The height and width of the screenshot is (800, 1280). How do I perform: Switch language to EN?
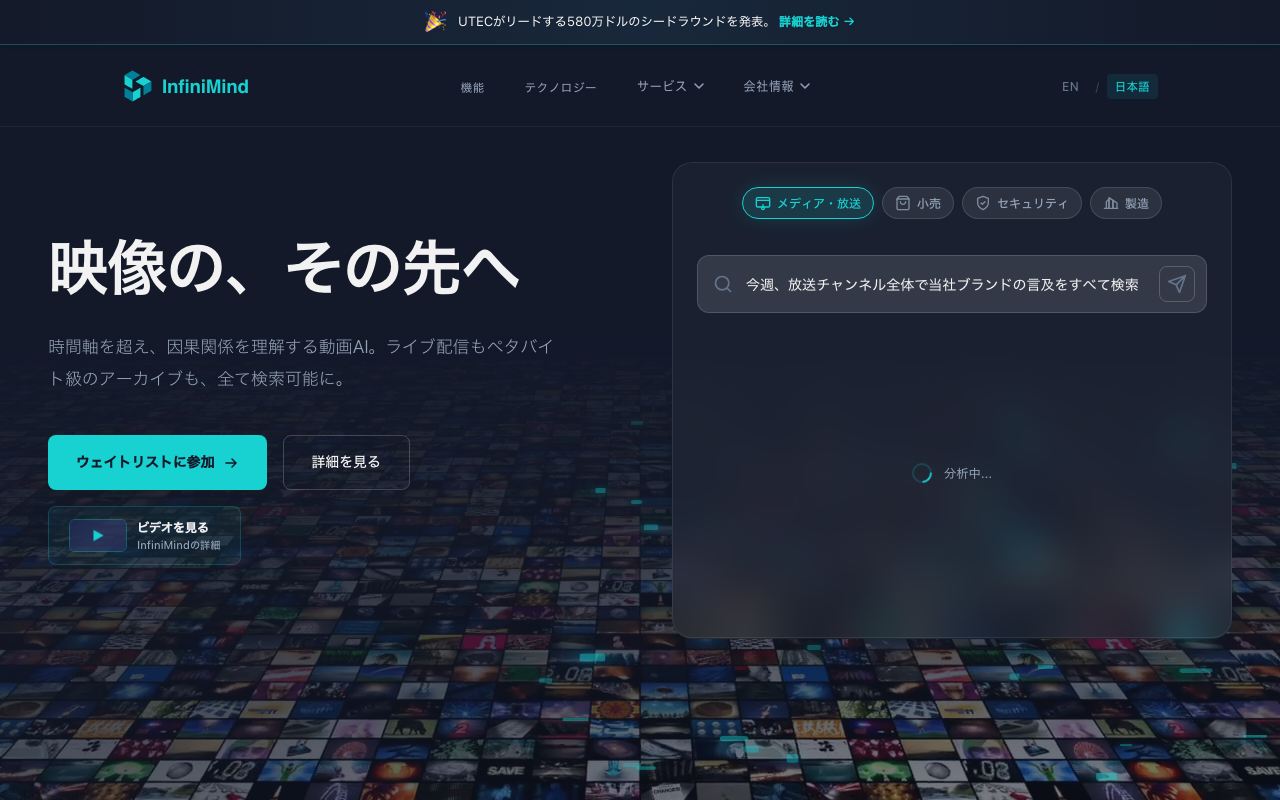tap(1070, 87)
